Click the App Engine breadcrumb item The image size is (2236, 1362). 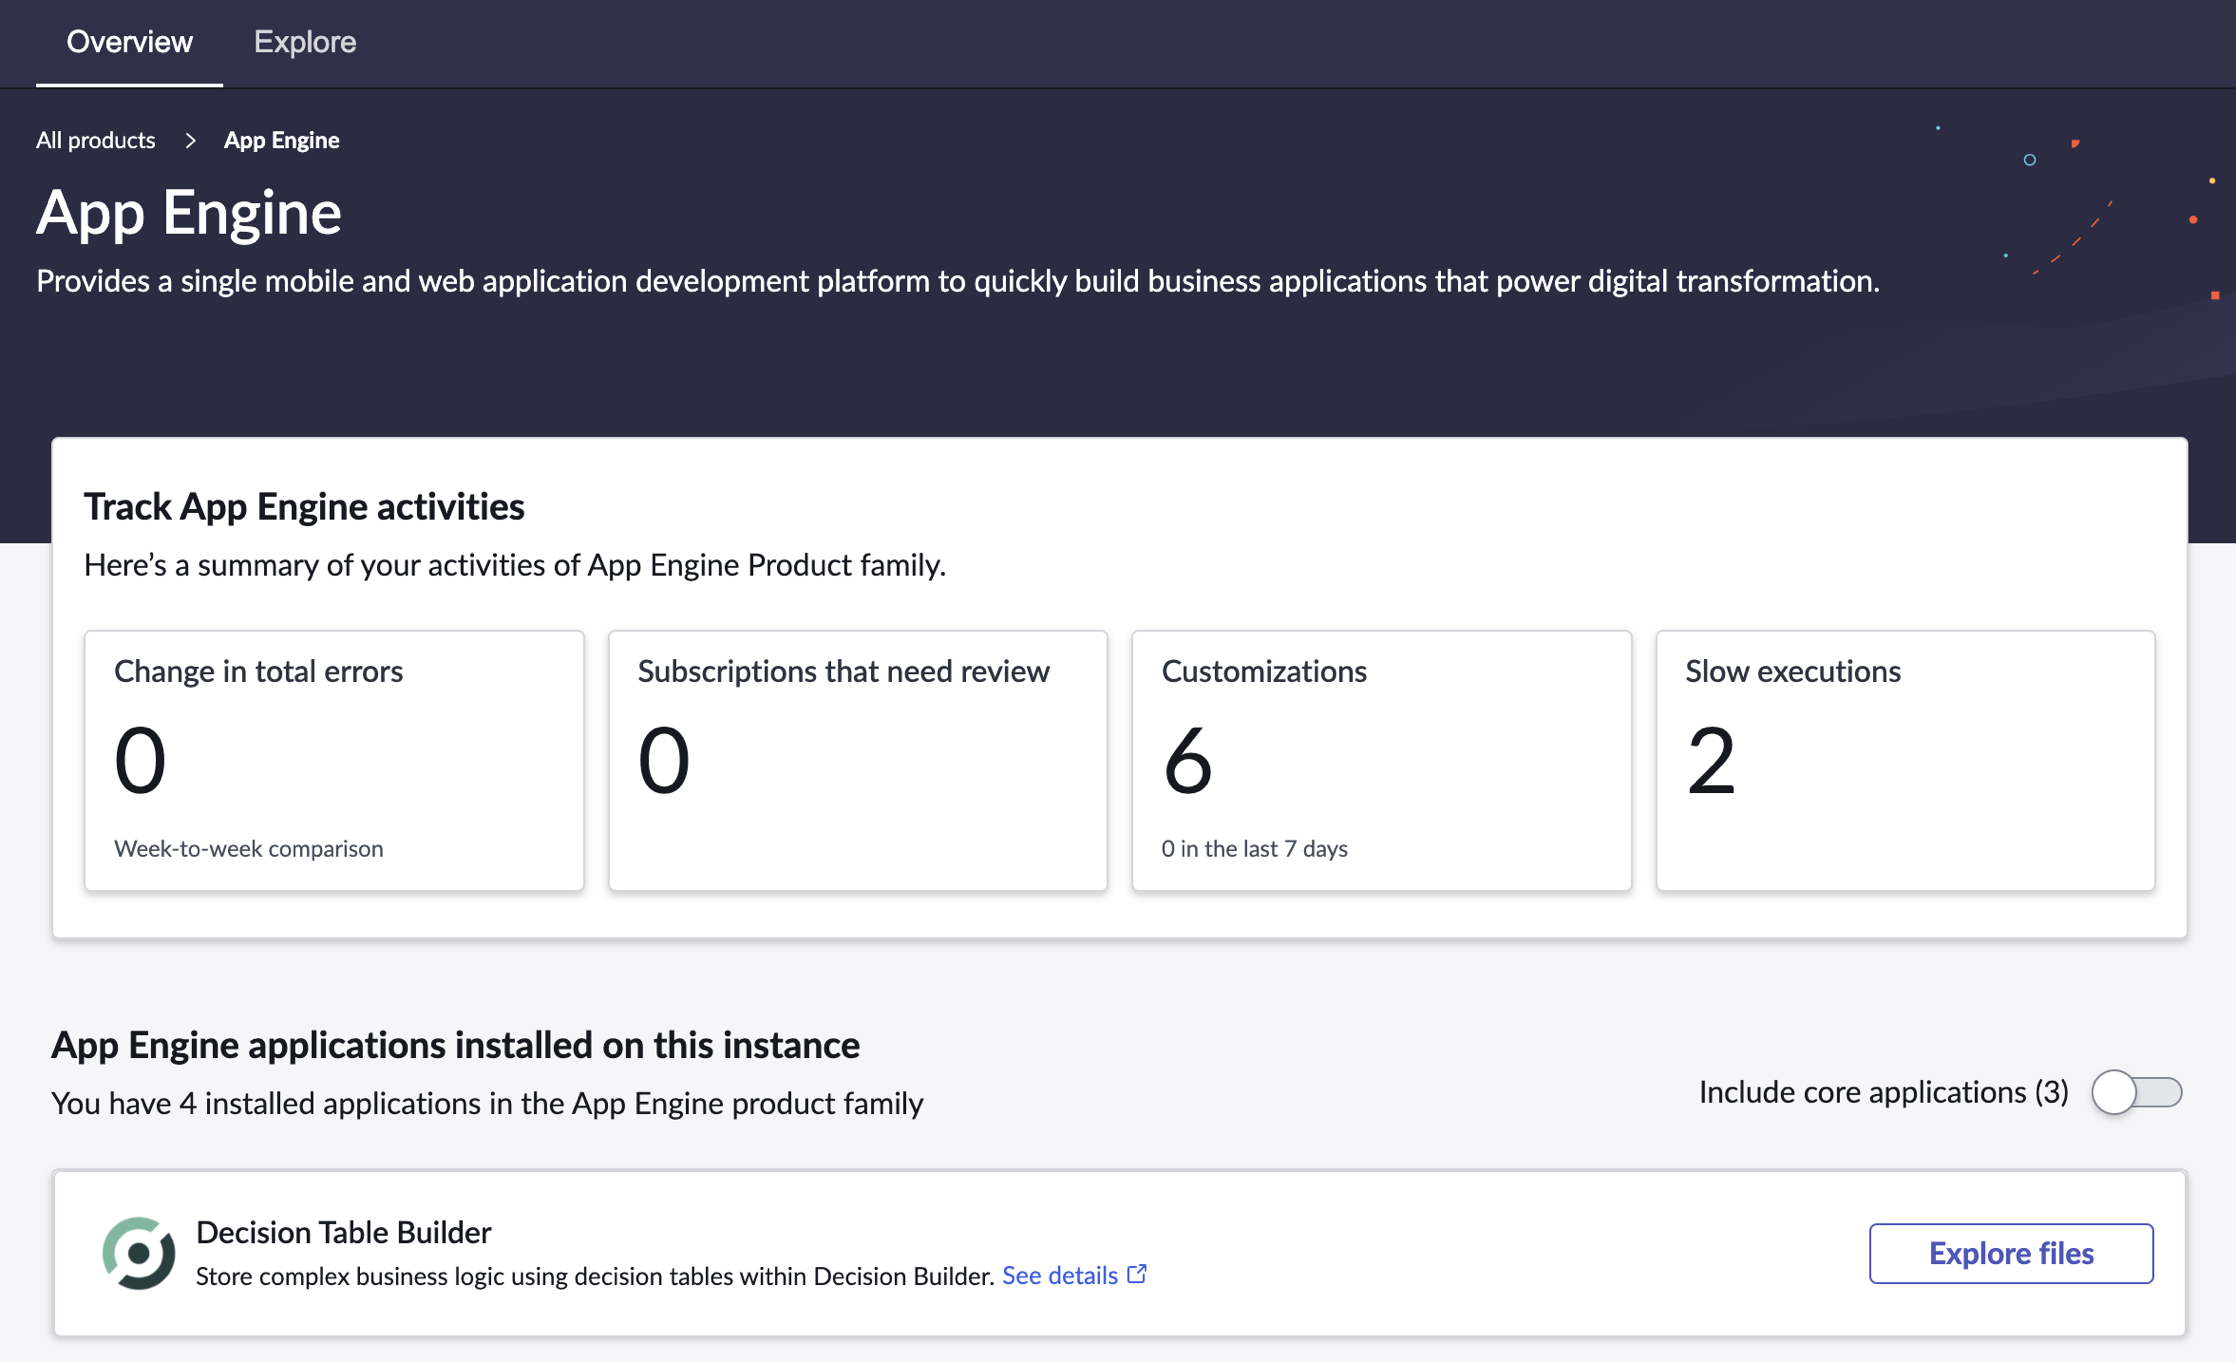pos(281,140)
